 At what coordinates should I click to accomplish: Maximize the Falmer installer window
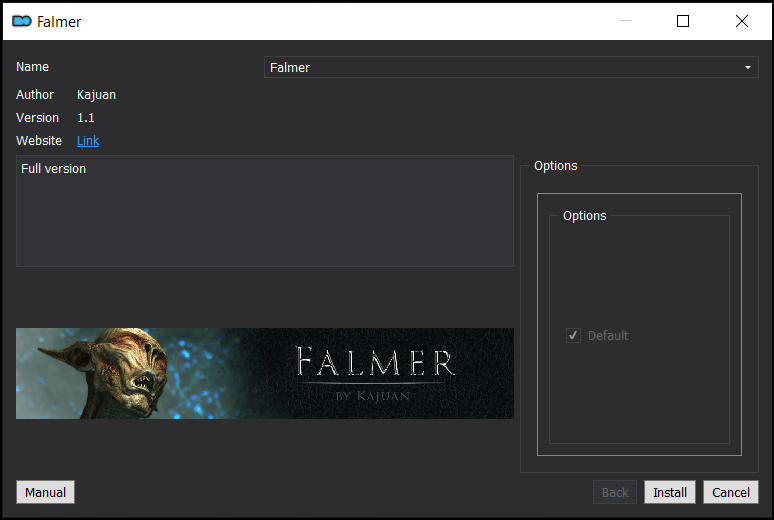(683, 21)
